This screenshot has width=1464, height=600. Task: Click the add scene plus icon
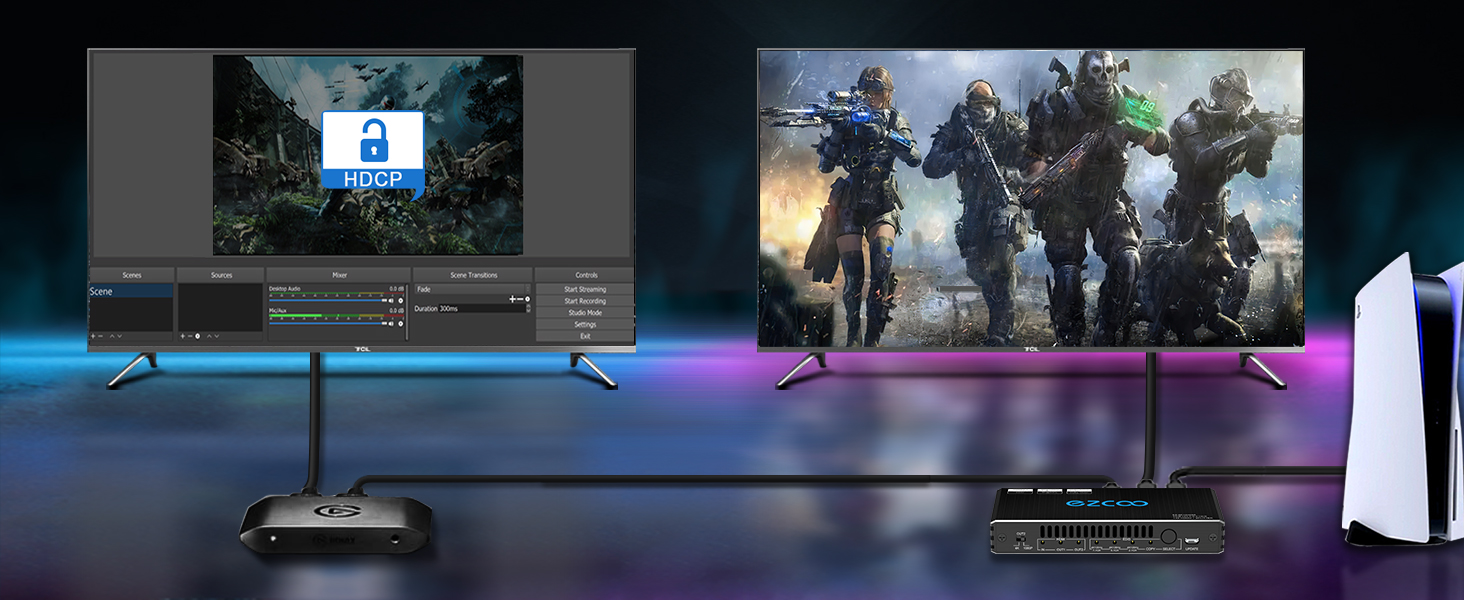[x=92, y=336]
